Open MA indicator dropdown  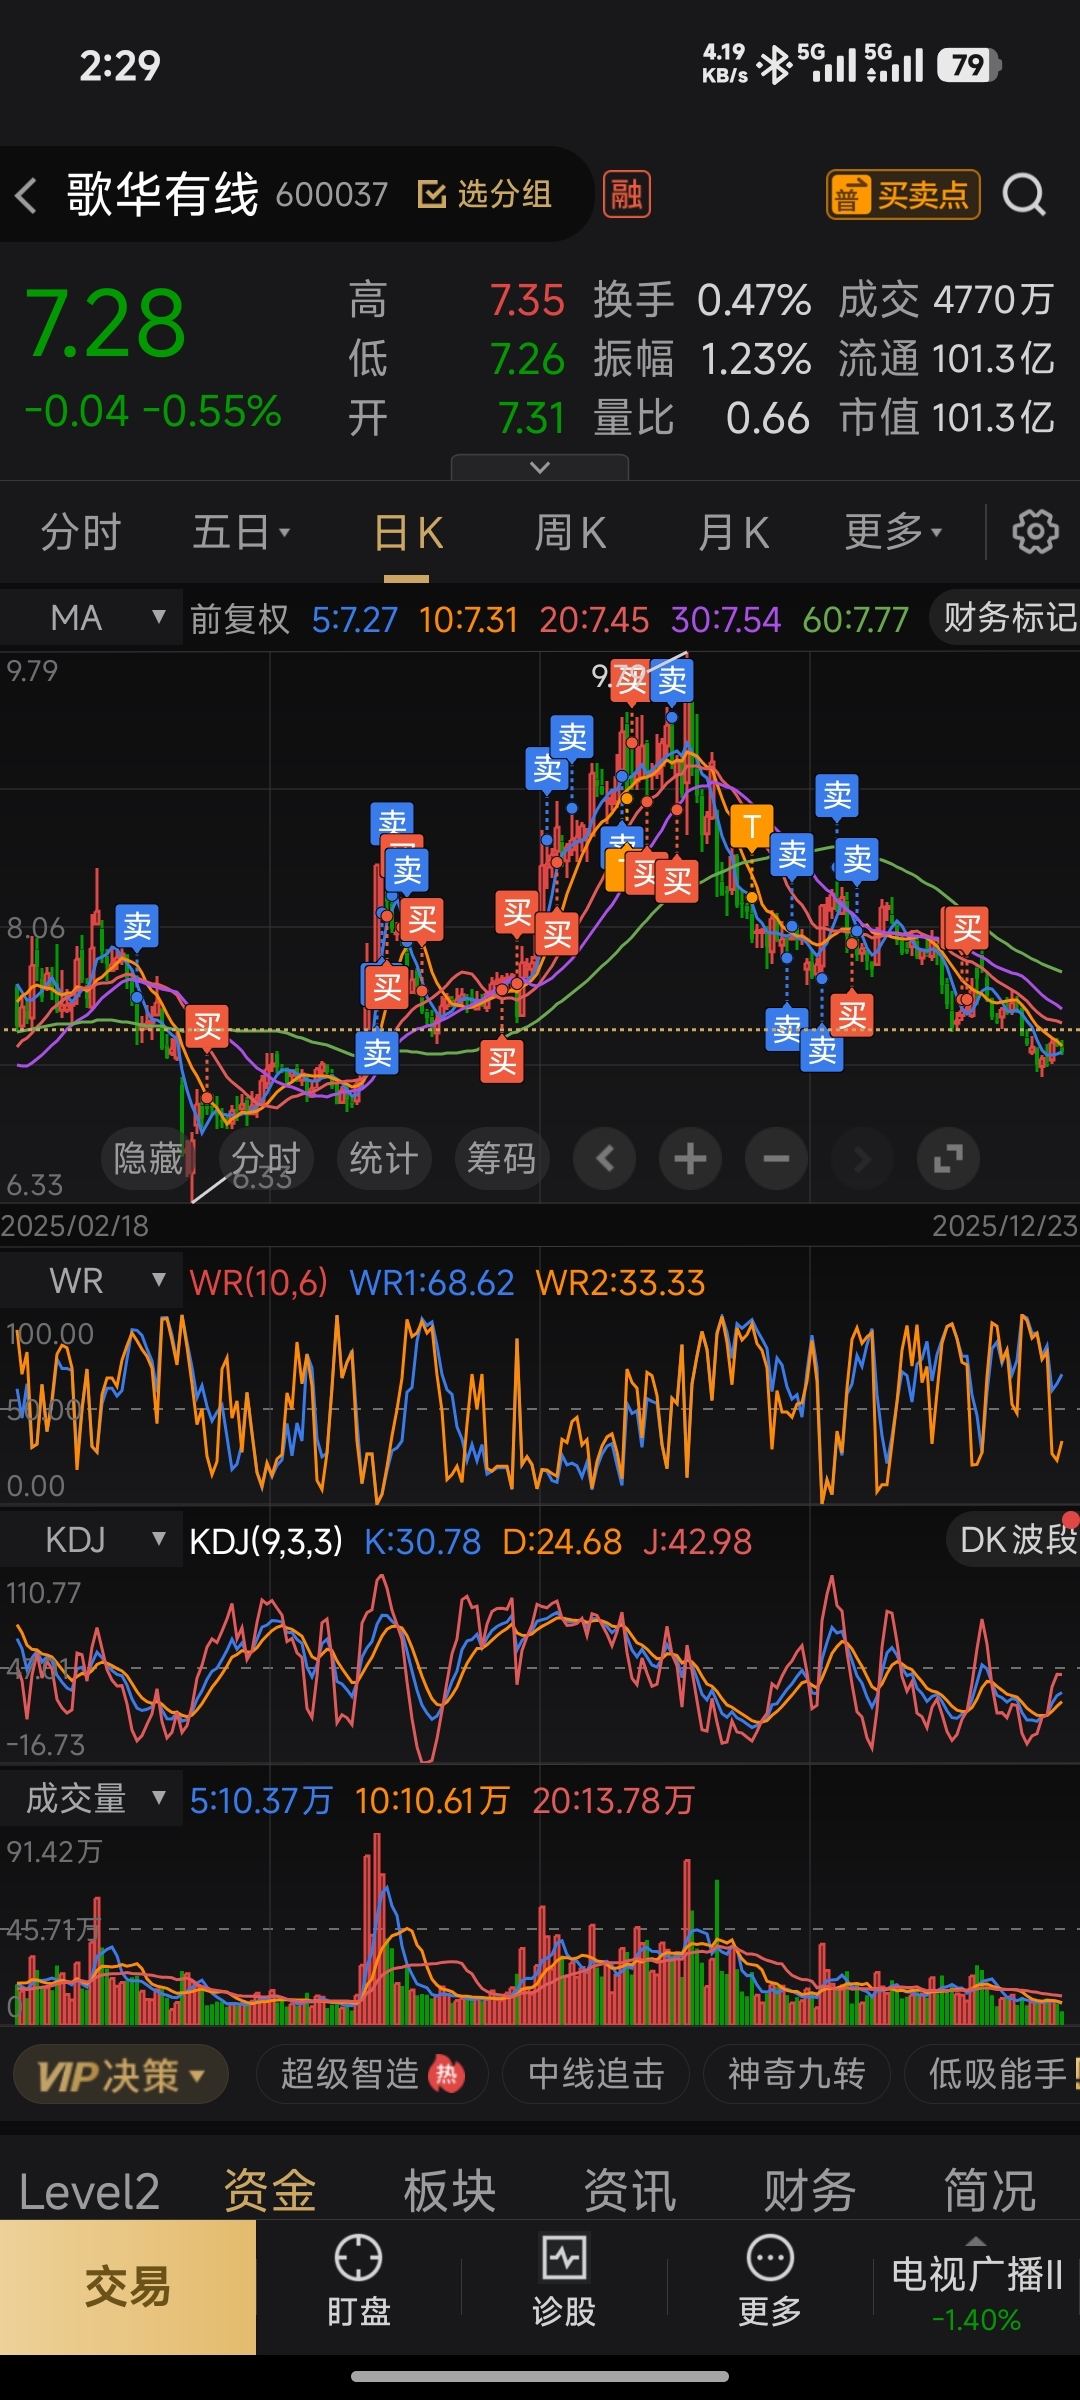[x=91, y=618]
